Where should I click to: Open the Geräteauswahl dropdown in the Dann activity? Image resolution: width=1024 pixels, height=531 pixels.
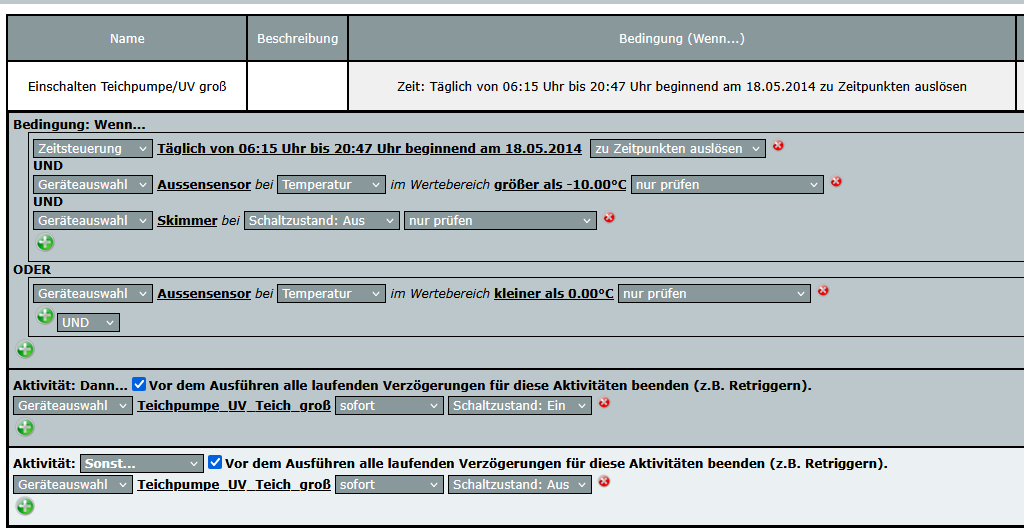(x=72, y=406)
